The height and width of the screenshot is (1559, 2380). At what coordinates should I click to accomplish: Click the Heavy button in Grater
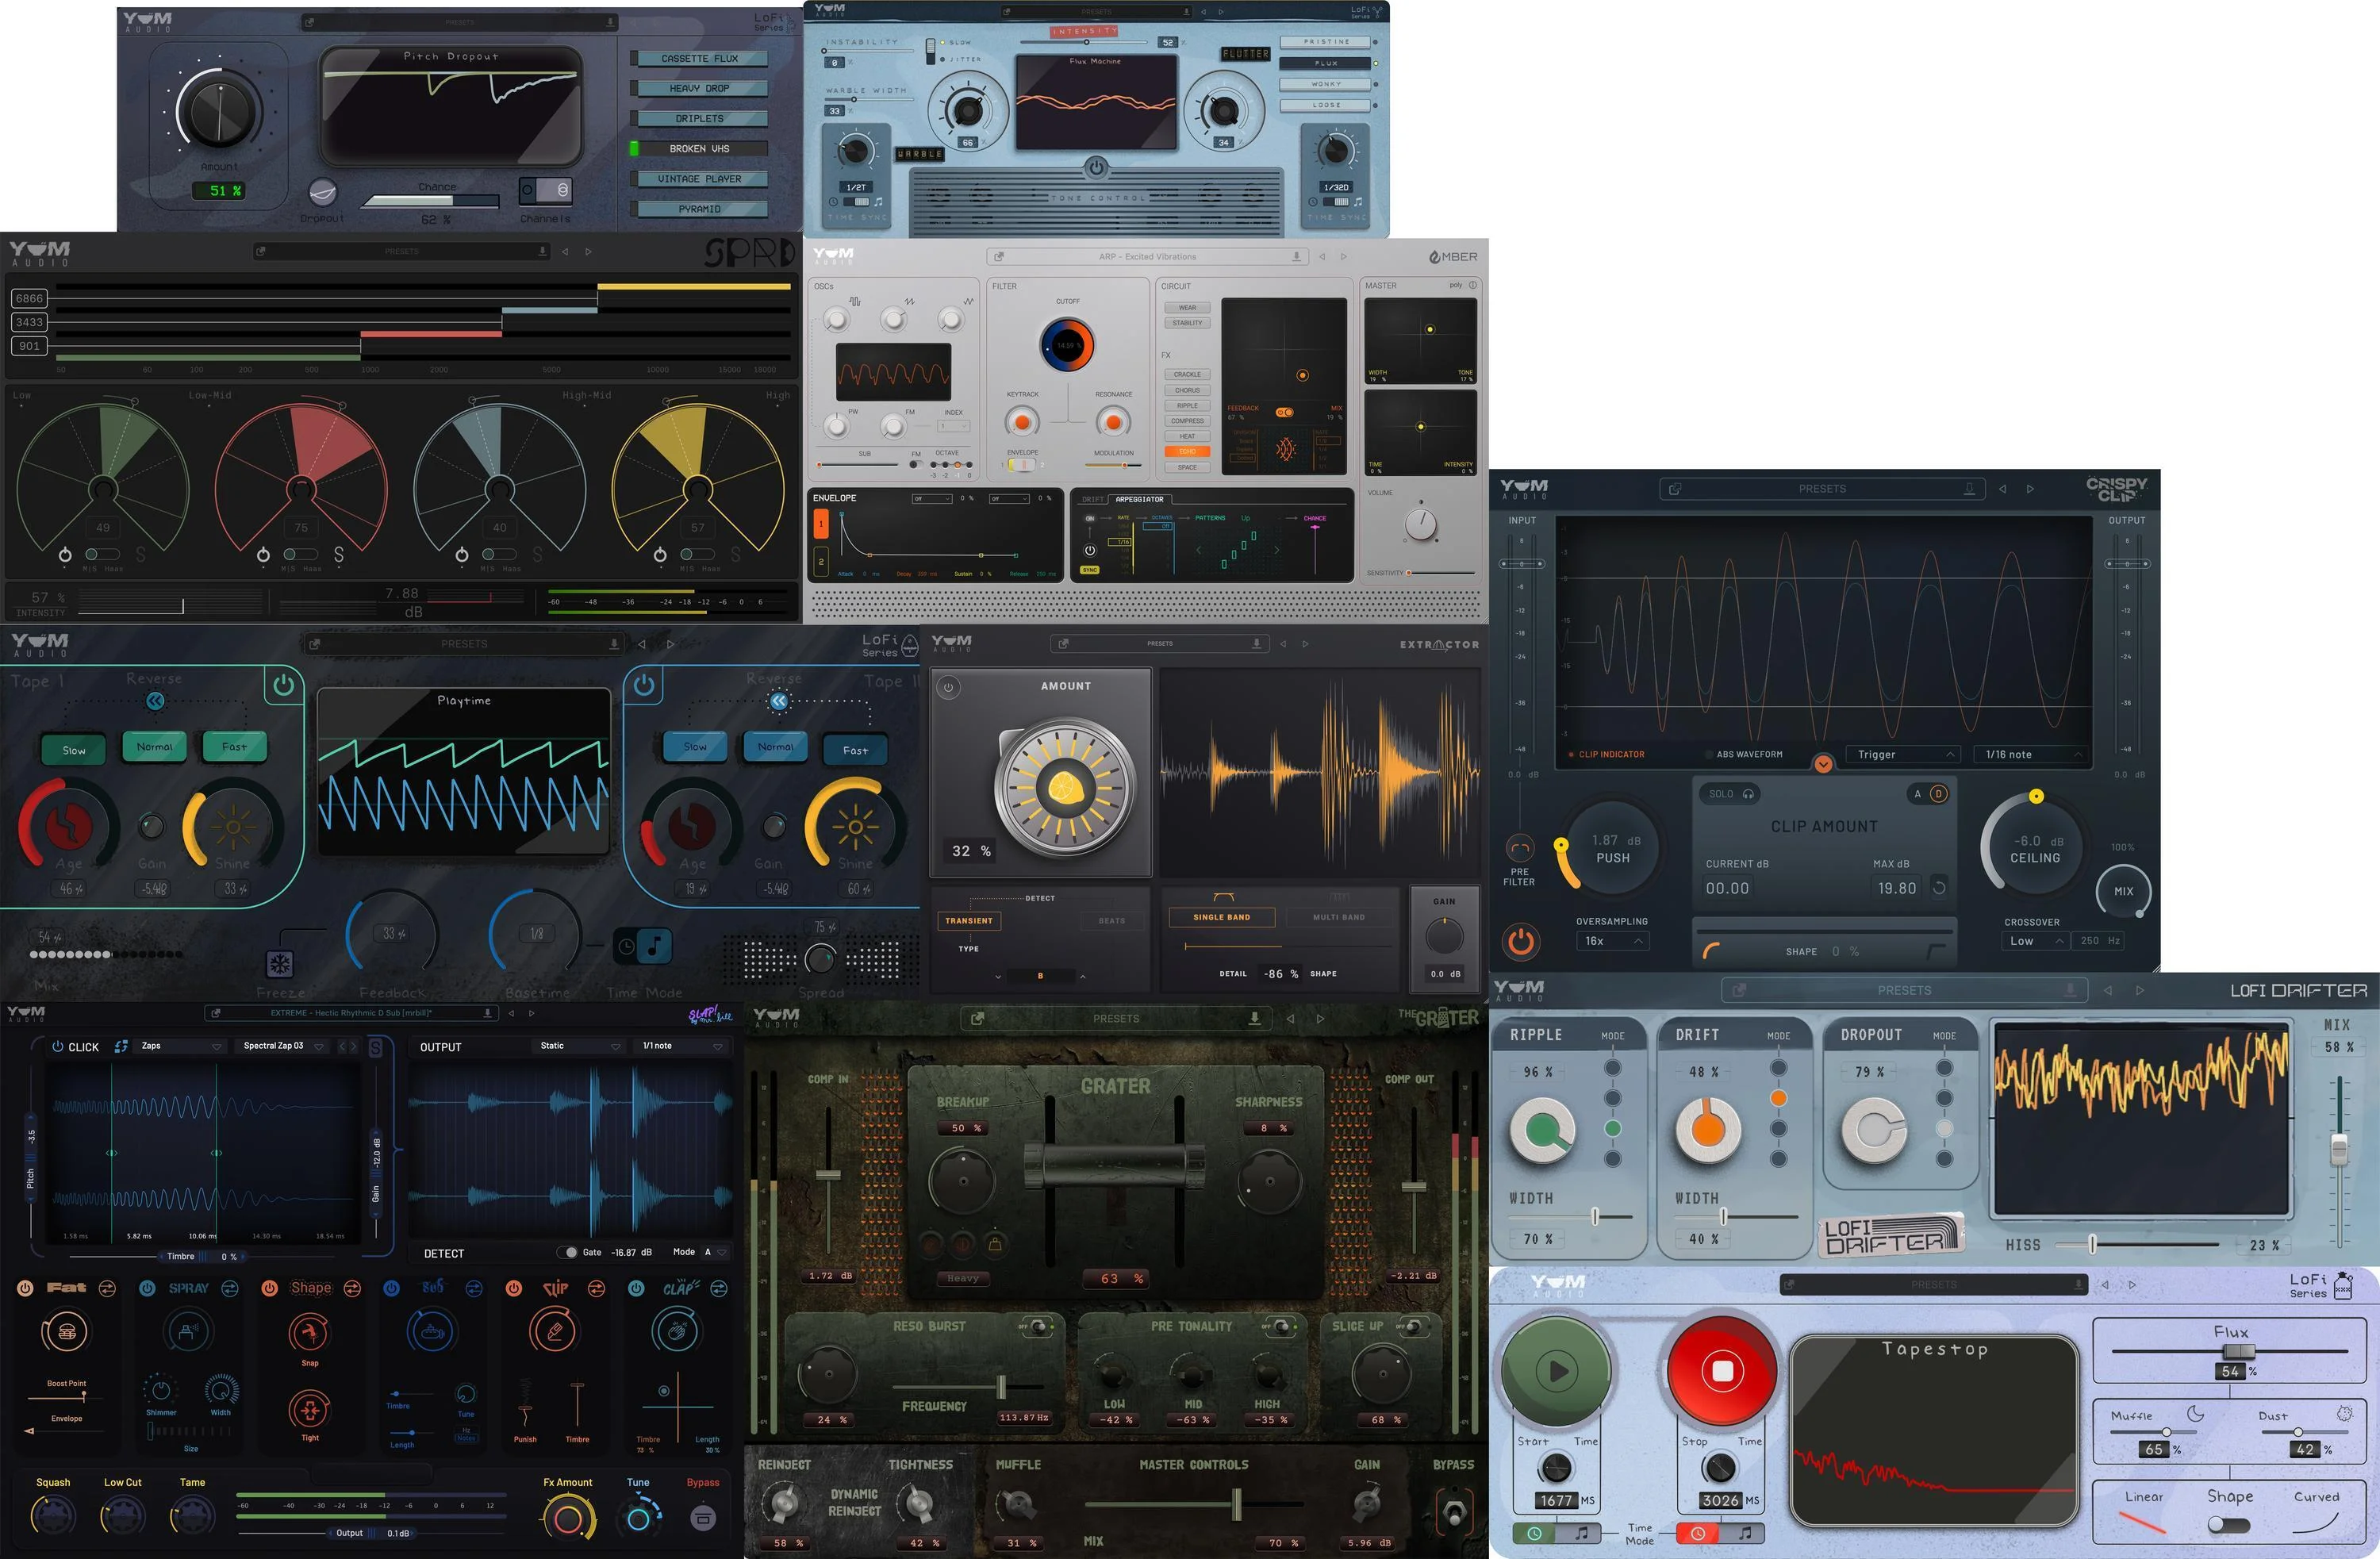(x=962, y=1278)
